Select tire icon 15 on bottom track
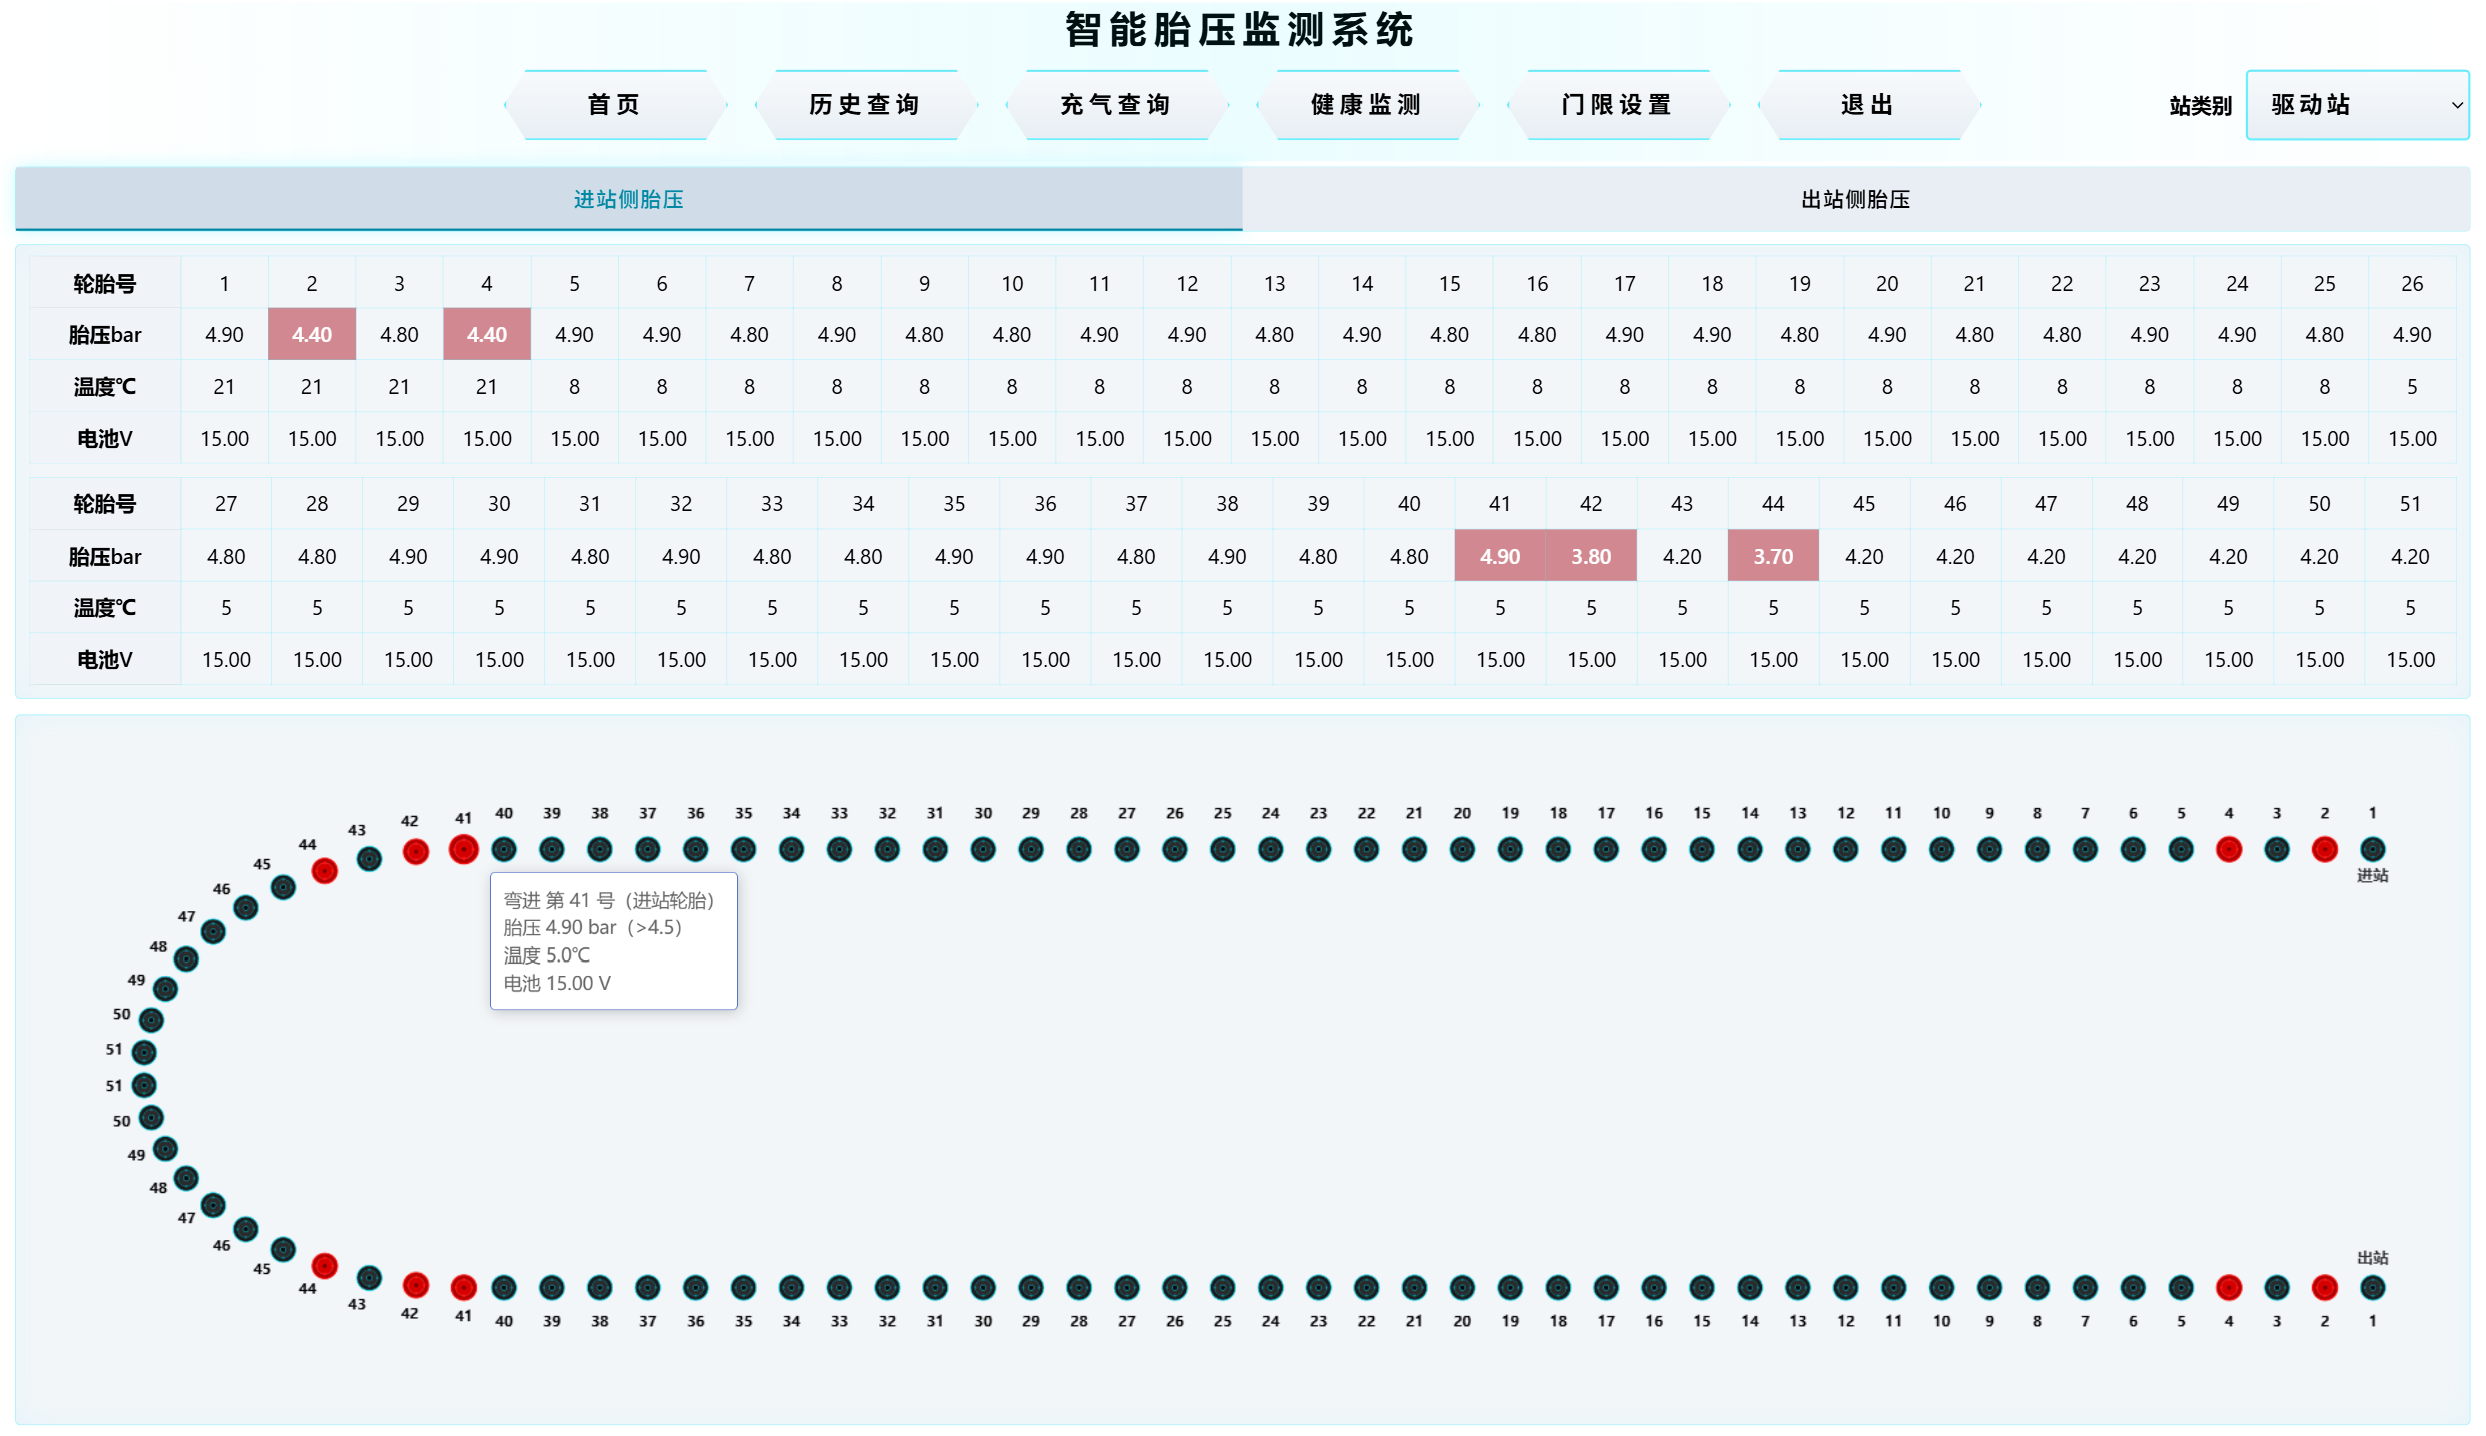 [1702, 1287]
